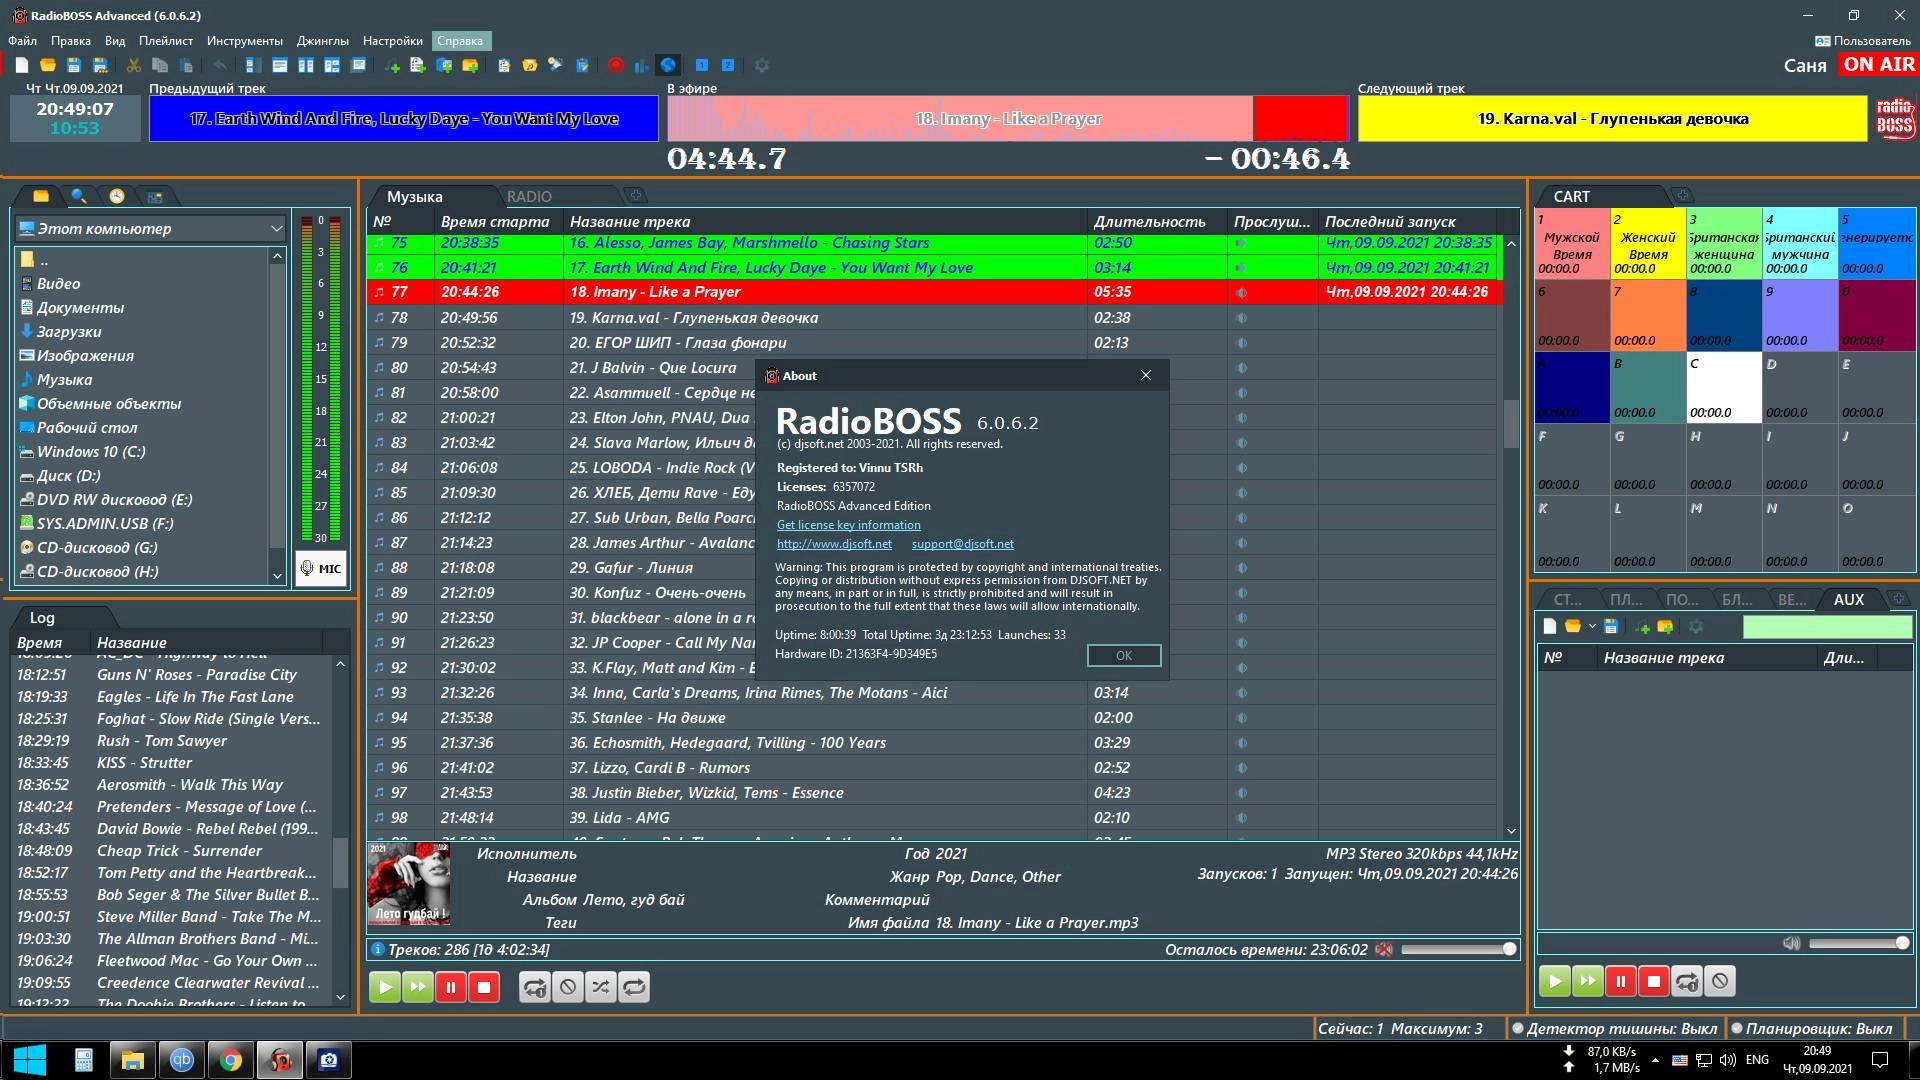Click main player Pause button
The width and height of the screenshot is (1920, 1080).
click(x=451, y=987)
